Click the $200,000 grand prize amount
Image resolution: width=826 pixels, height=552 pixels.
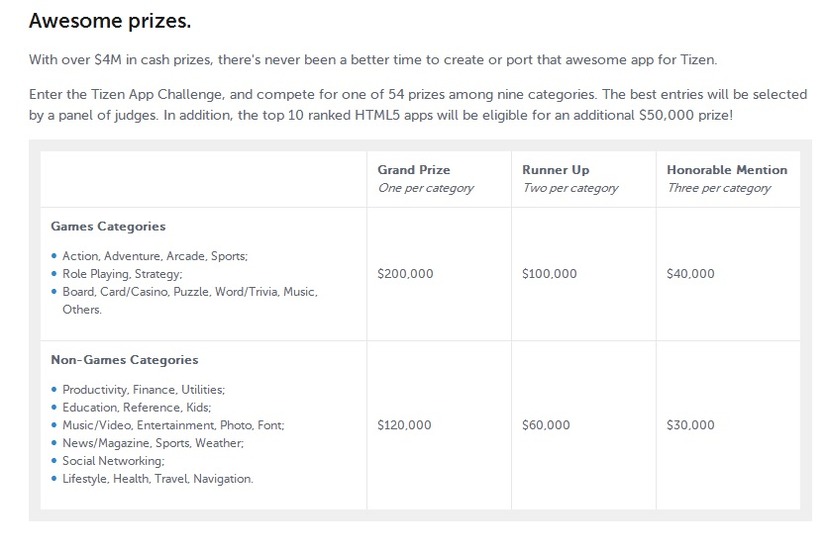coord(405,273)
